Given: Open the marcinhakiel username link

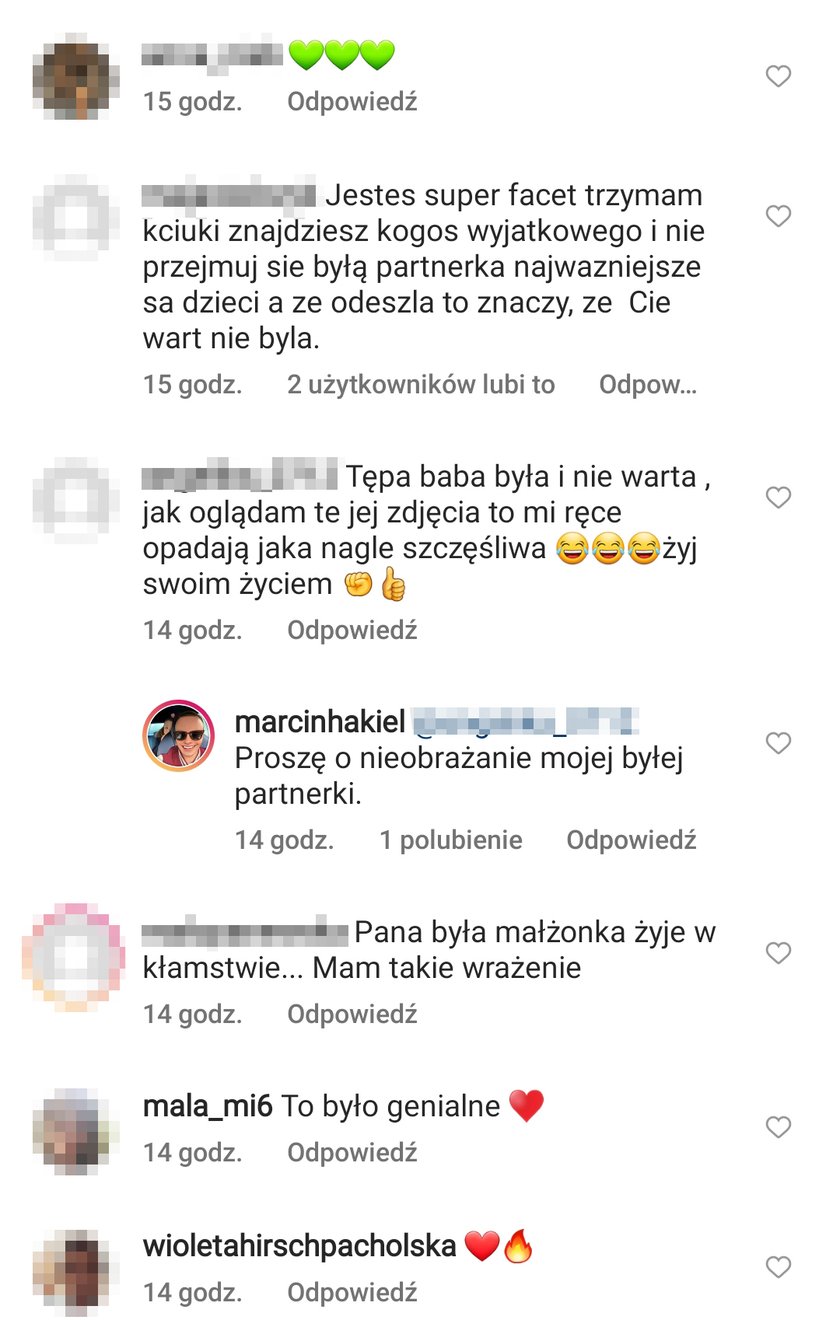Looking at the screenshot, I should pyautogui.click(x=317, y=722).
